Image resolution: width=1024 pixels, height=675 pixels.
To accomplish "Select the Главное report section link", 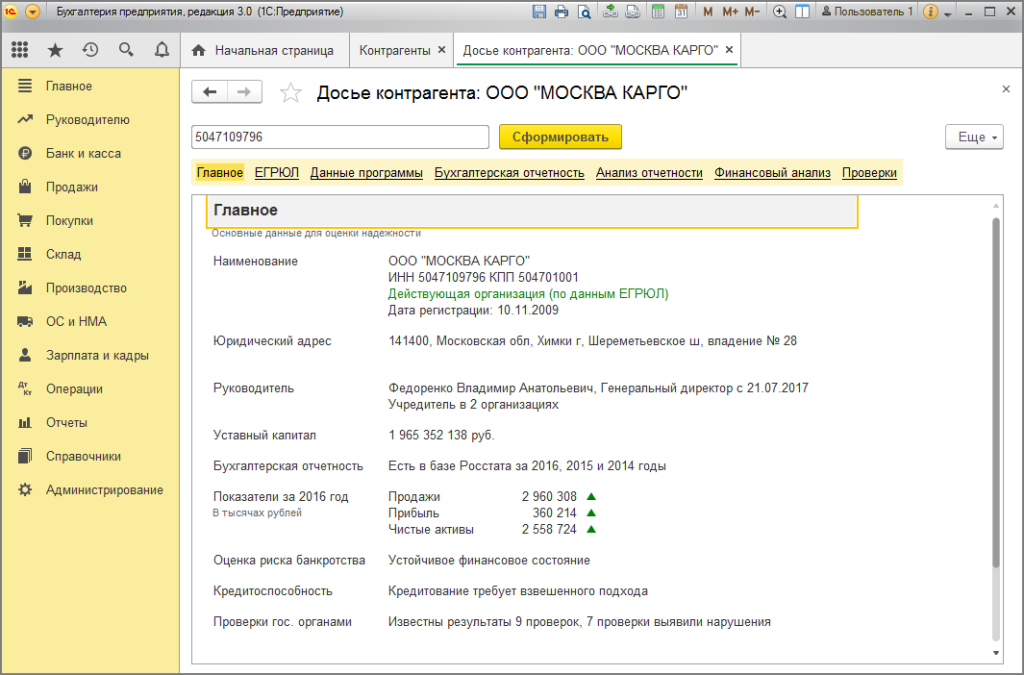I will click(x=219, y=172).
